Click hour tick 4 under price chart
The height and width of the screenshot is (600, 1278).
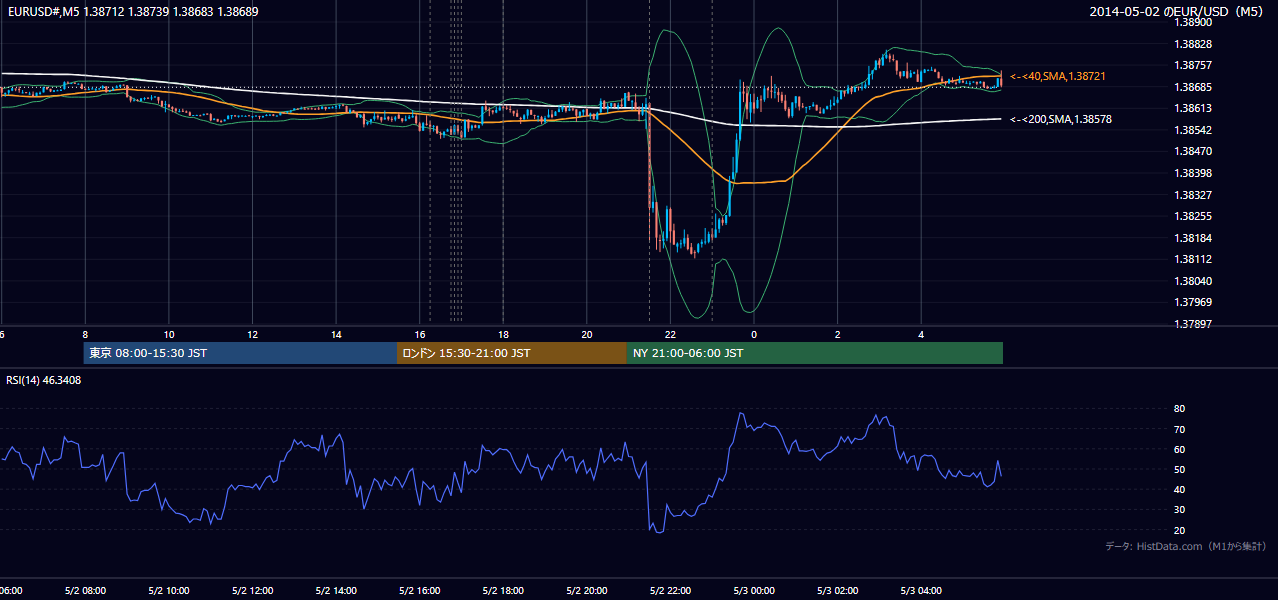[x=922, y=334]
